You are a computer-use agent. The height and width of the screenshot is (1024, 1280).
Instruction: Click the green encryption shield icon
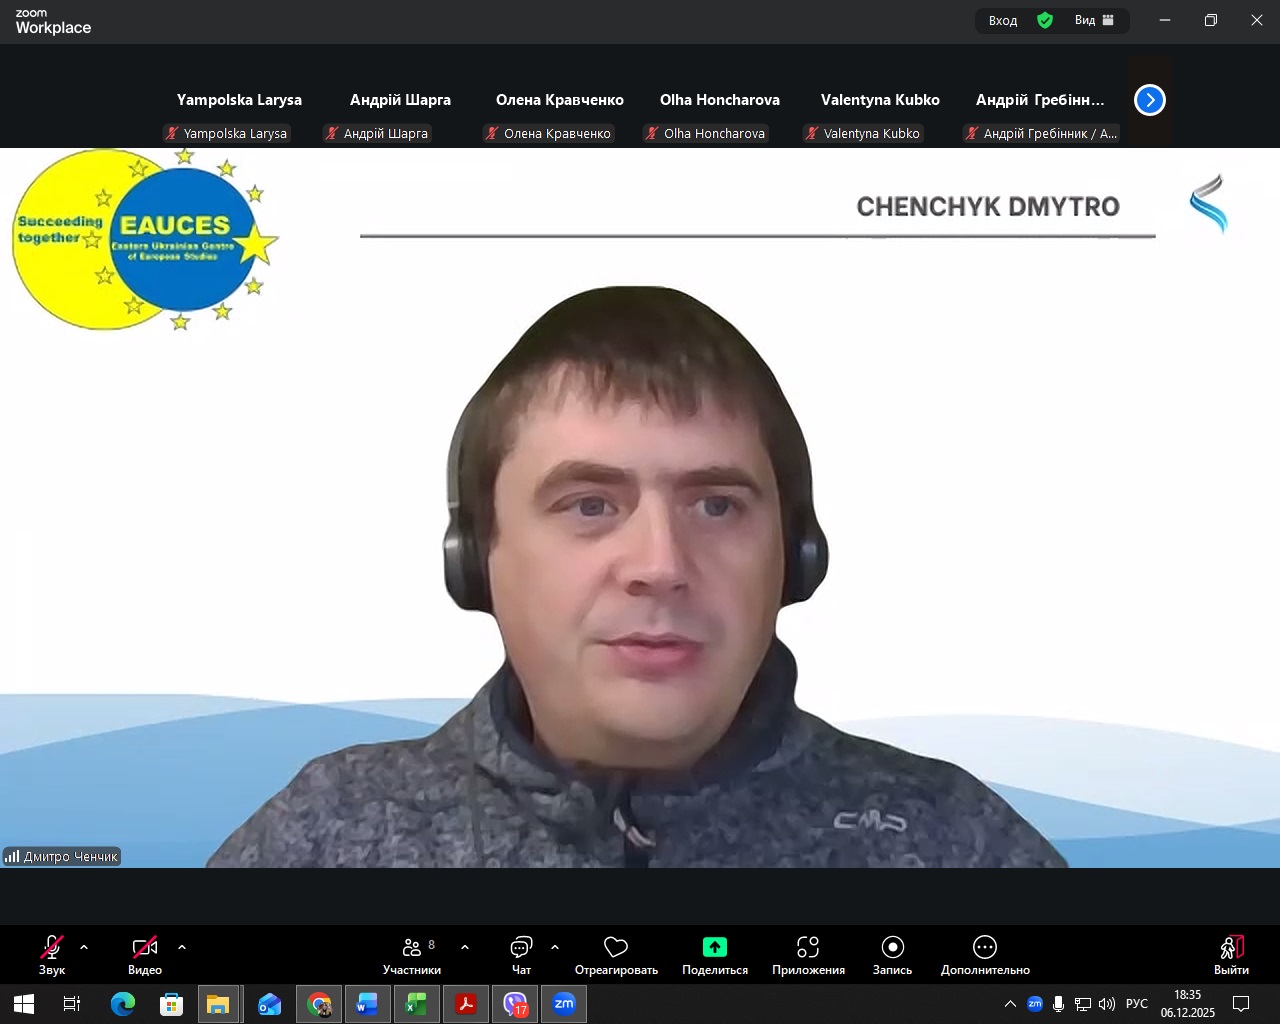[1045, 20]
